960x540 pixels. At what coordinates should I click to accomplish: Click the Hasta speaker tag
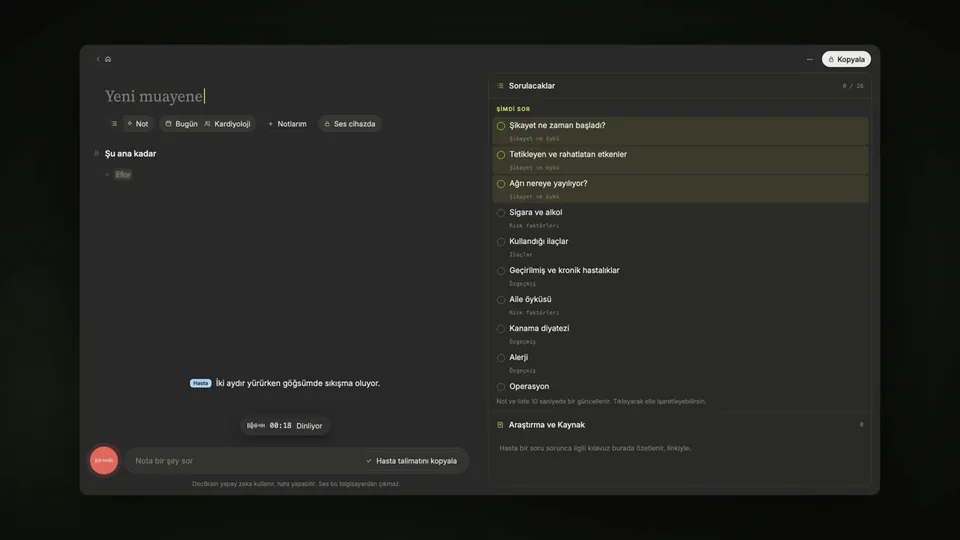click(200, 383)
